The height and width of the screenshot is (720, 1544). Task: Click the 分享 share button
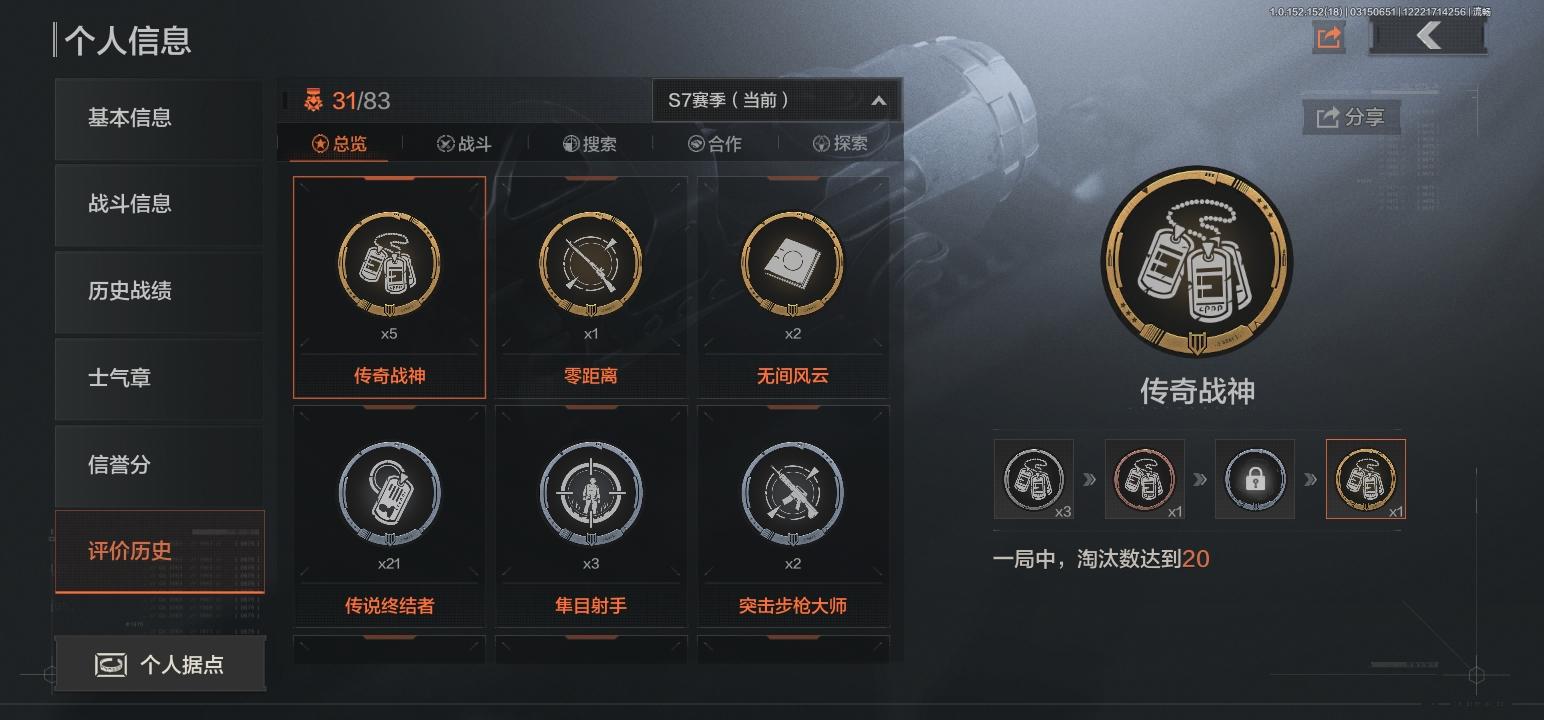click(1351, 117)
